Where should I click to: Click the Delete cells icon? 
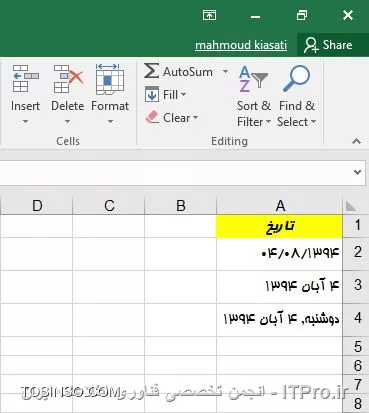(x=68, y=78)
